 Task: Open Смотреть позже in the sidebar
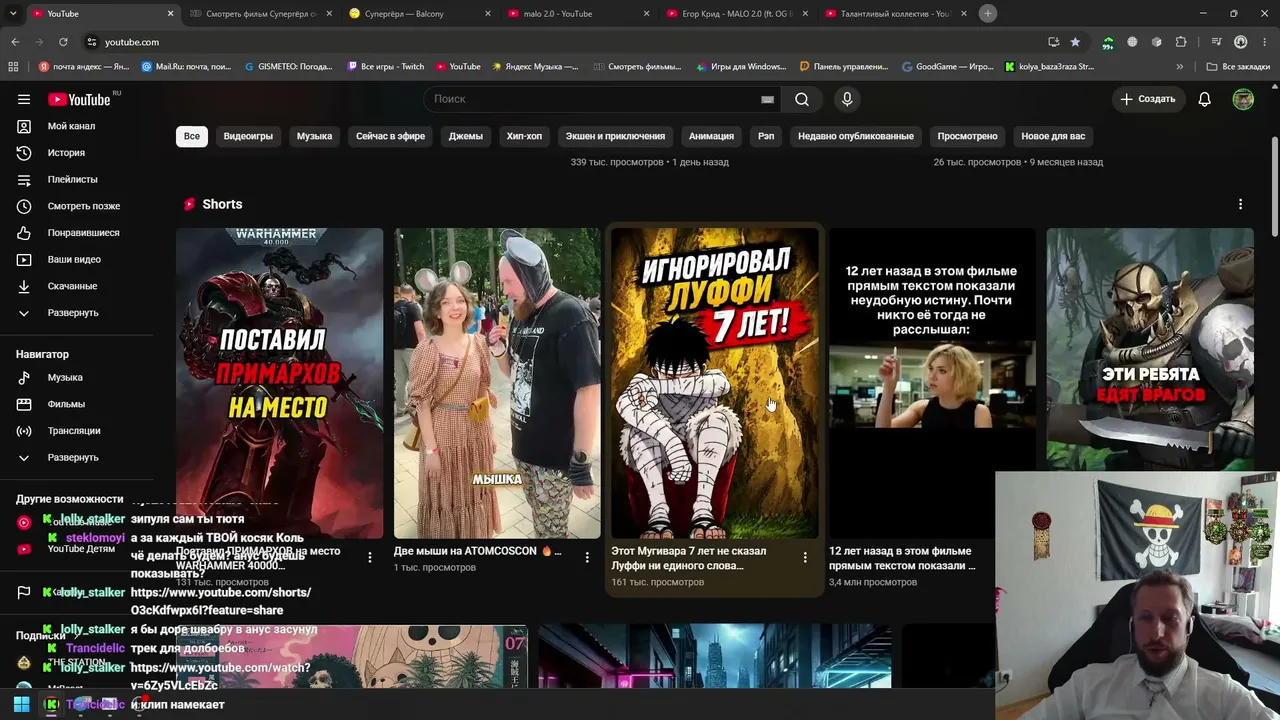coord(83,206)
